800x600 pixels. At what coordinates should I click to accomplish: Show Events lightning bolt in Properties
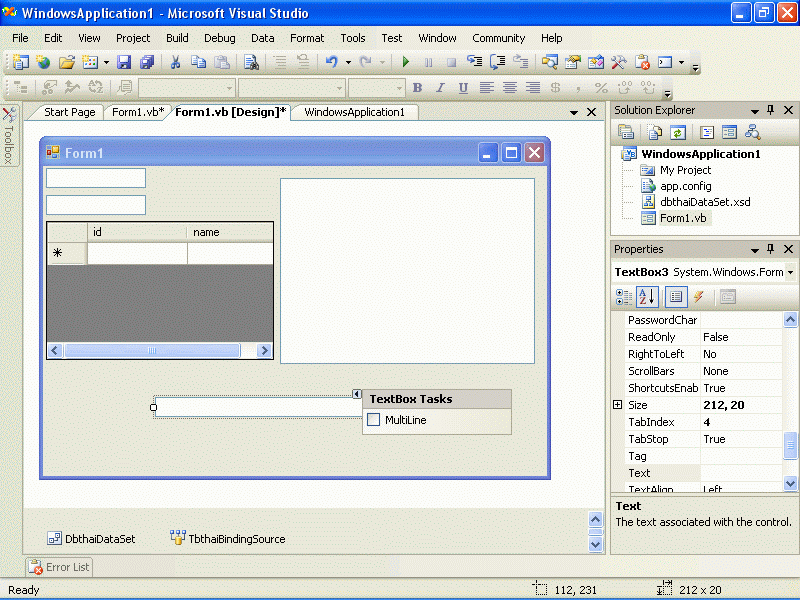click(x=699, y=297)
